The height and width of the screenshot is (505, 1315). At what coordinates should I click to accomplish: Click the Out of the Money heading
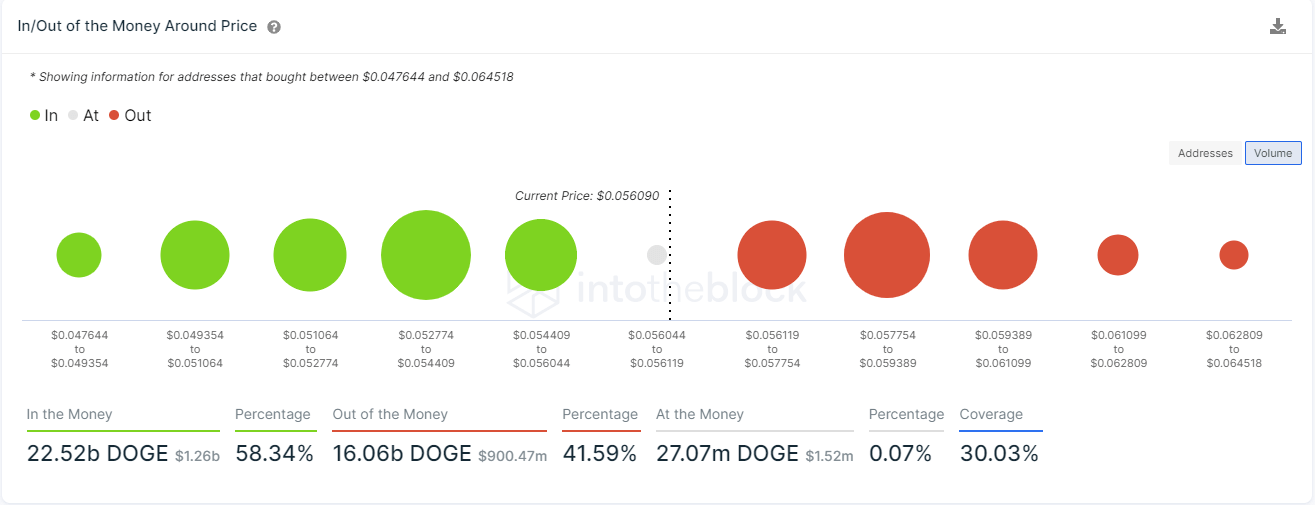point(390,414)
